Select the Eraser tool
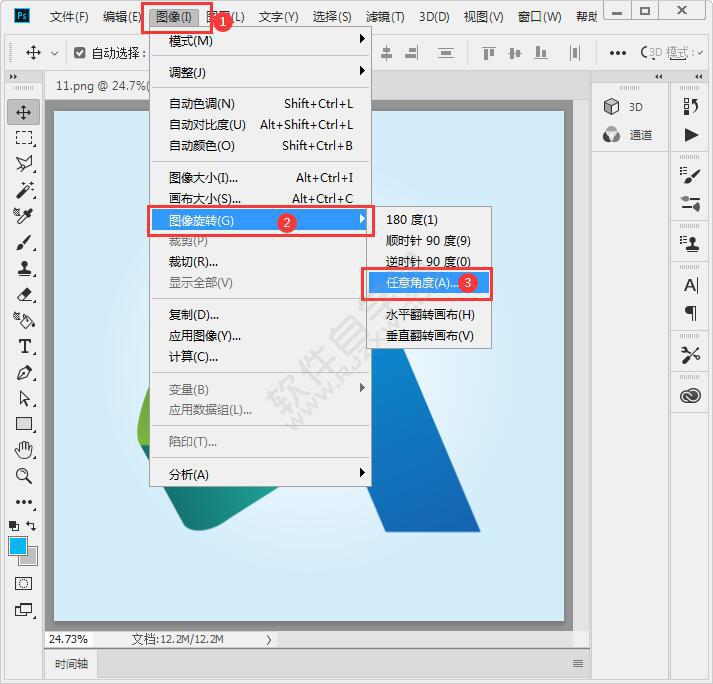Viewport: 713px width, 684px height. [x=24, y=294]
